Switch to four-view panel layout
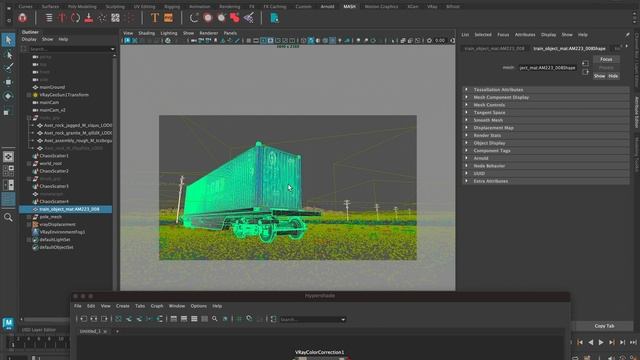This screenshot has height=360, width=640. coord(8,171)
